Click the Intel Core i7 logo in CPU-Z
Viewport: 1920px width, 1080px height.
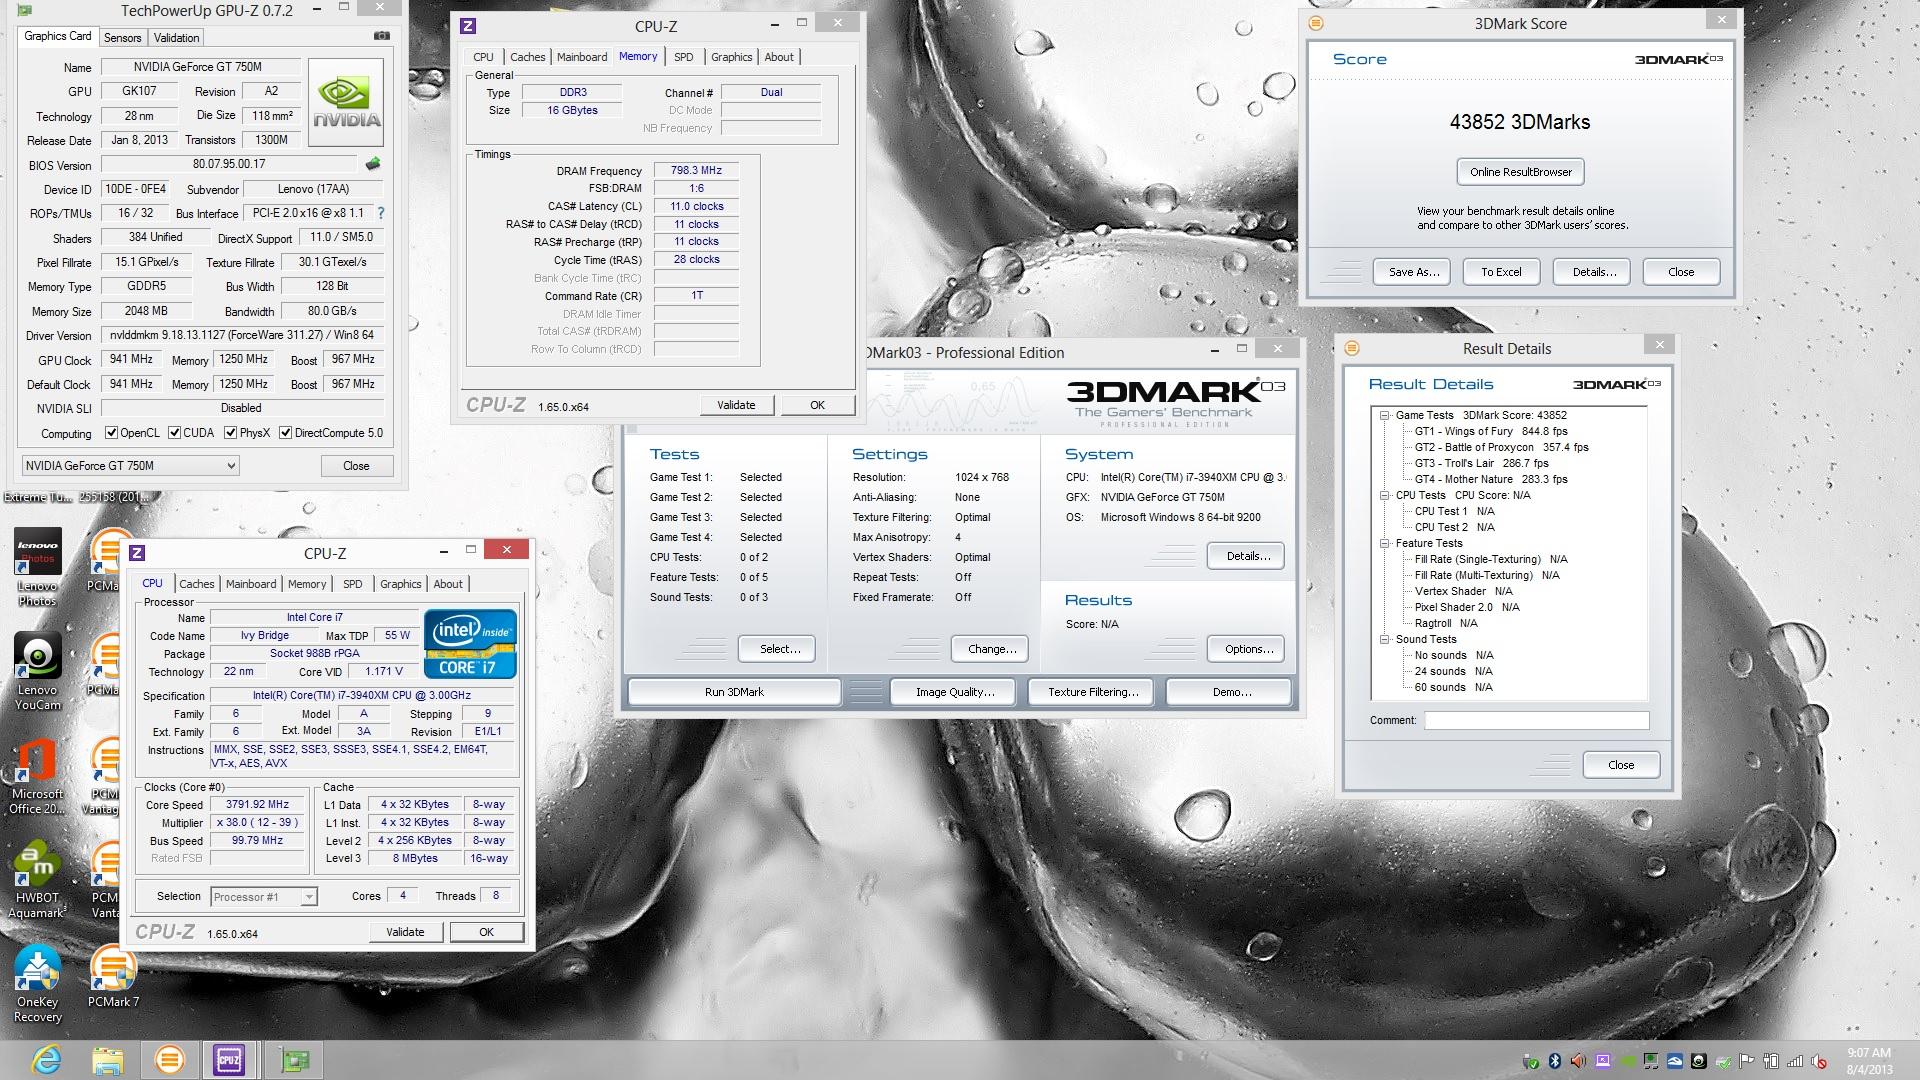pyautogui.click(x=470, y=644)
